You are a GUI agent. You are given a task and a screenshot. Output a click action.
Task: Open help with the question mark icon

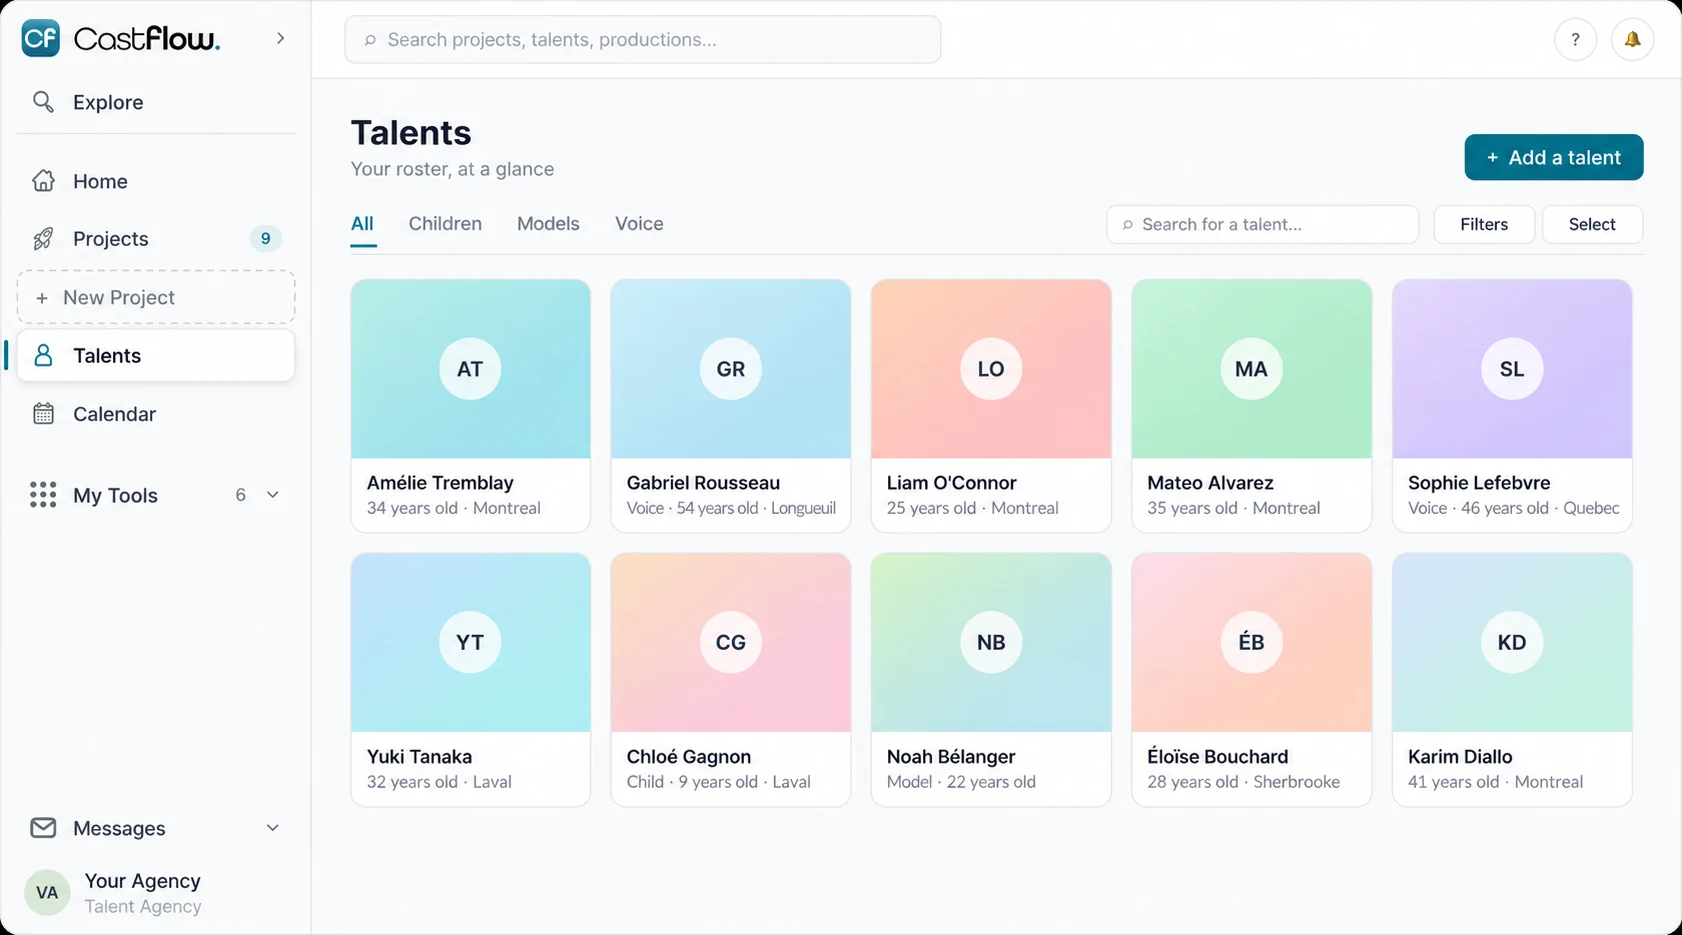pyautogui.click(x=1575, y=40)
